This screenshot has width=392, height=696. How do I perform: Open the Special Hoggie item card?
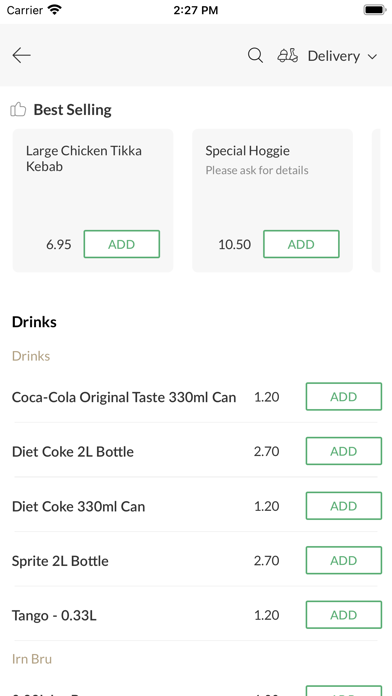coord(272,201)
